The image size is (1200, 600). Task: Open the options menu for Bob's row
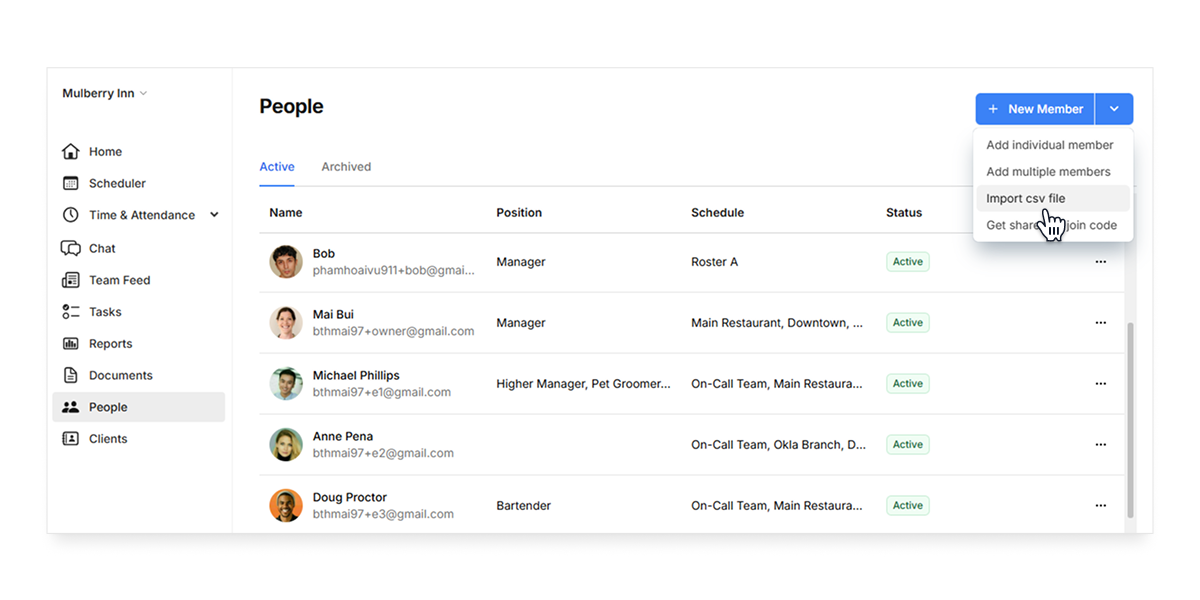coord(1101,261)
